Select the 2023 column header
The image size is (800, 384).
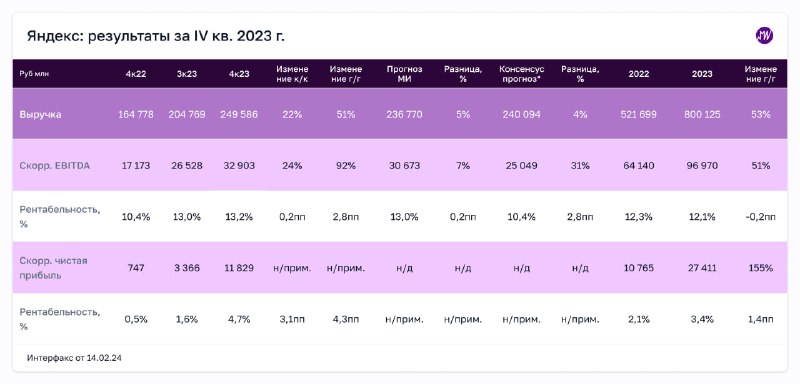(702, 74)
